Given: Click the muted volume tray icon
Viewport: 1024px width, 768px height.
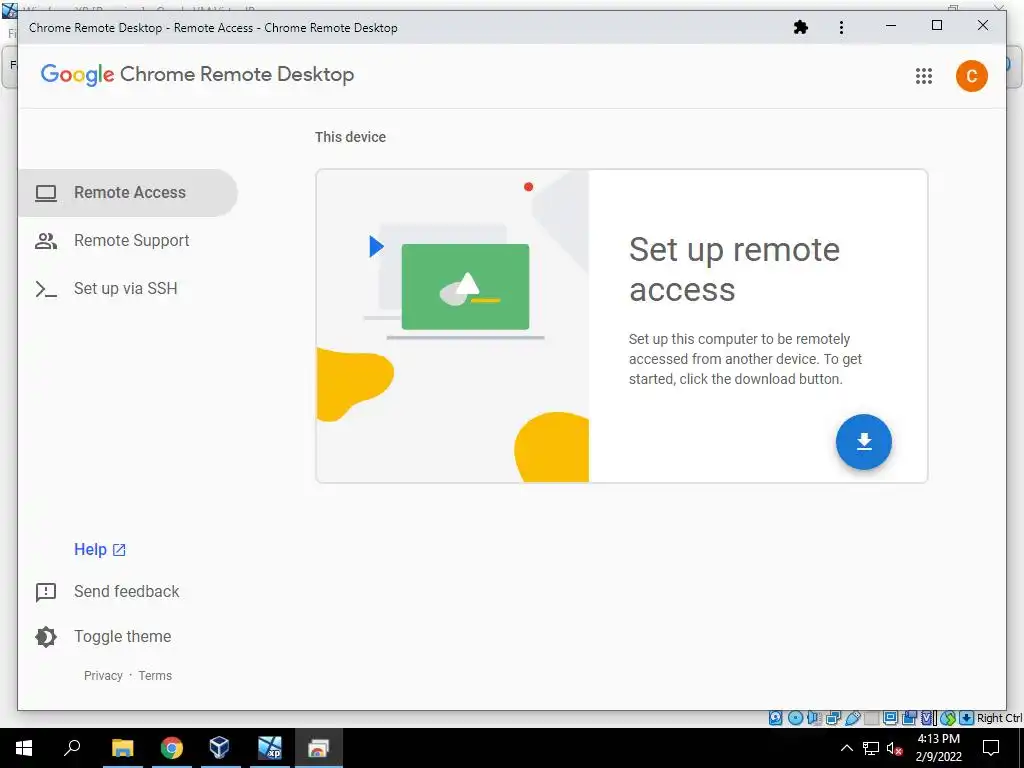Looking at the screenshot, I should pyautogui.click(x=895, y=748).
